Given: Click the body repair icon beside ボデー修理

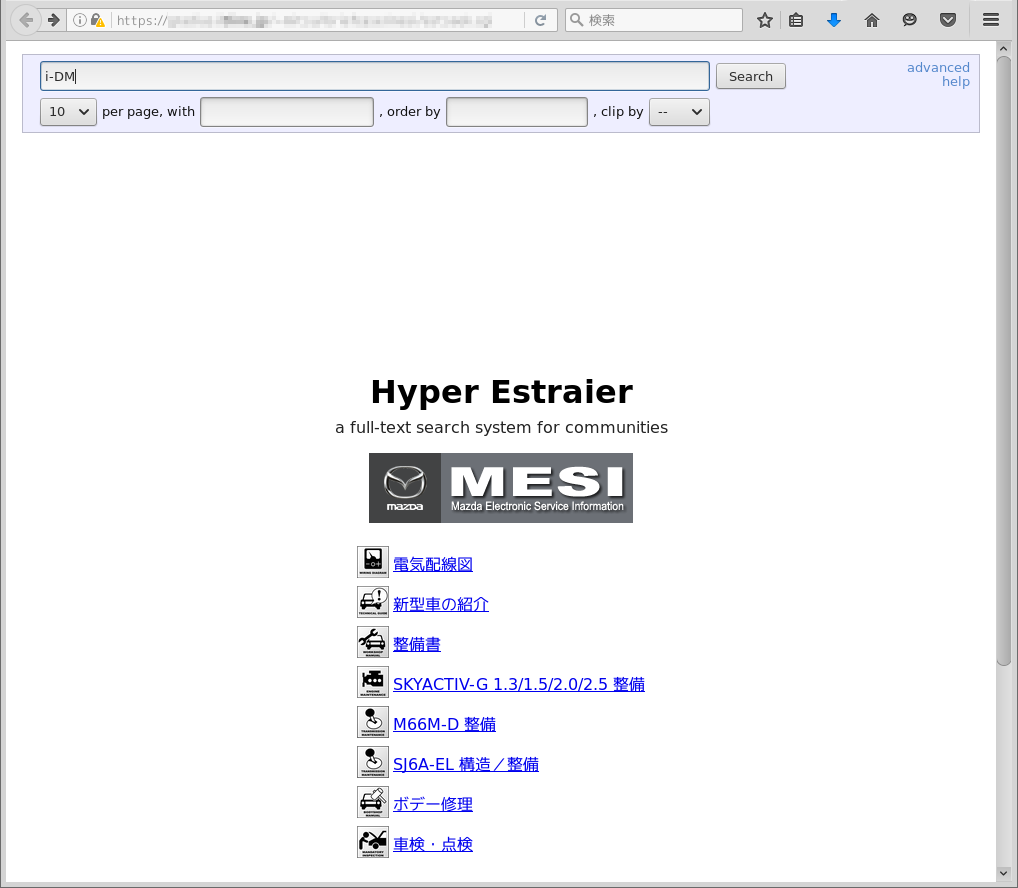Looking at the screenshot, I should pyautogui.click(x=372, y=802).
